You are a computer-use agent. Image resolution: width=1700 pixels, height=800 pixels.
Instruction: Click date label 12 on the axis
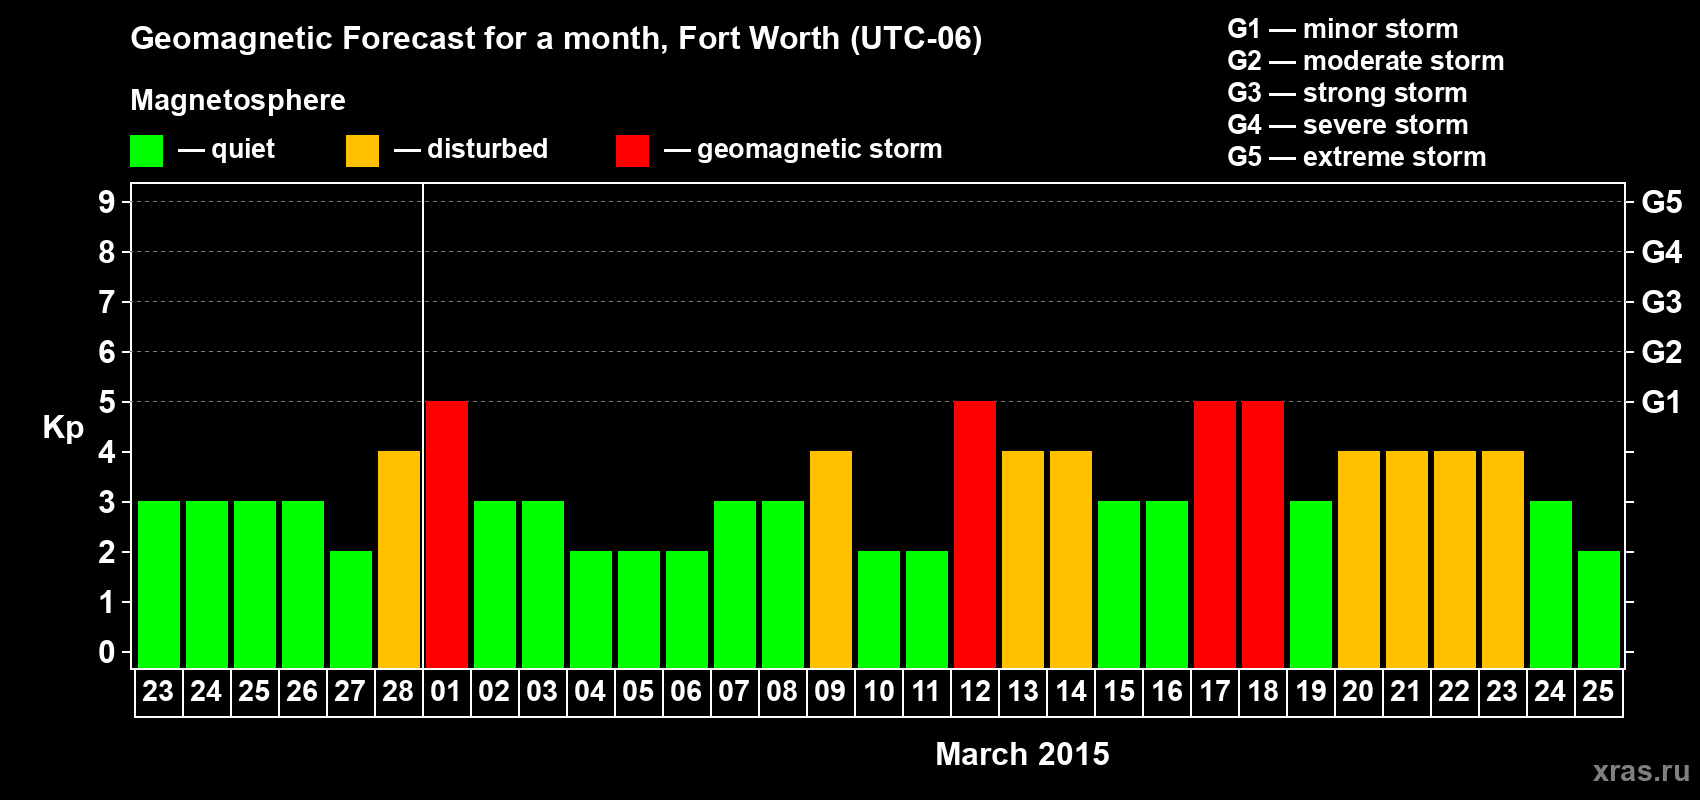(975, 691)
